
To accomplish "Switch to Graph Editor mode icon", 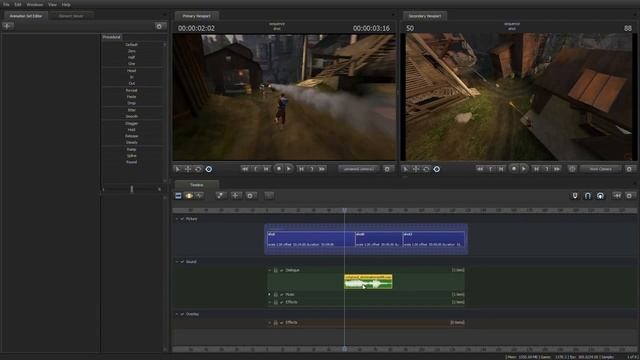I will (x=199, y=196).
